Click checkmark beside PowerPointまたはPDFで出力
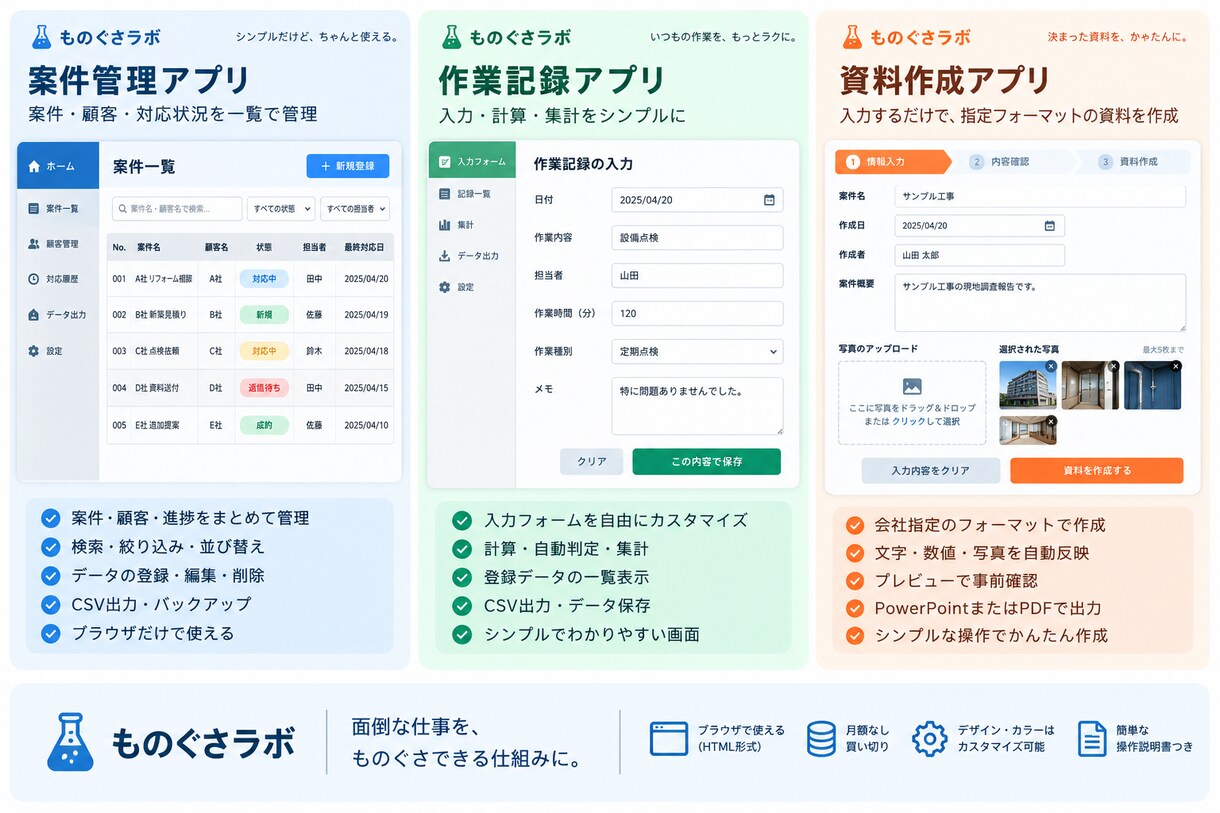Viewport: 1220px width, 813px height. coord(855,608)
